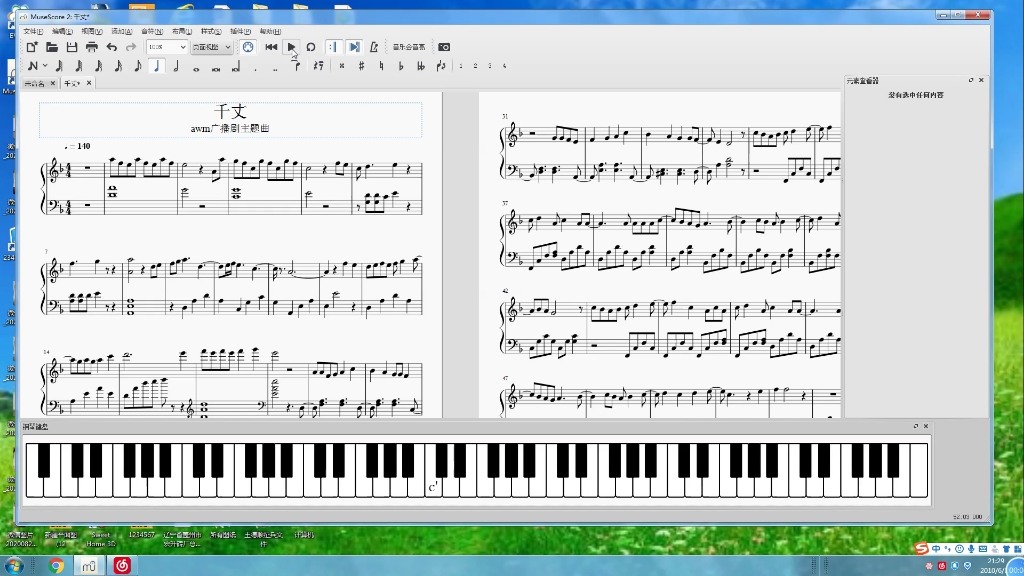Image resolution: width=1024 pixels, height=576 pixels.
Task: Expand note input mode dropdown arrow
Action: click(45, 66)
